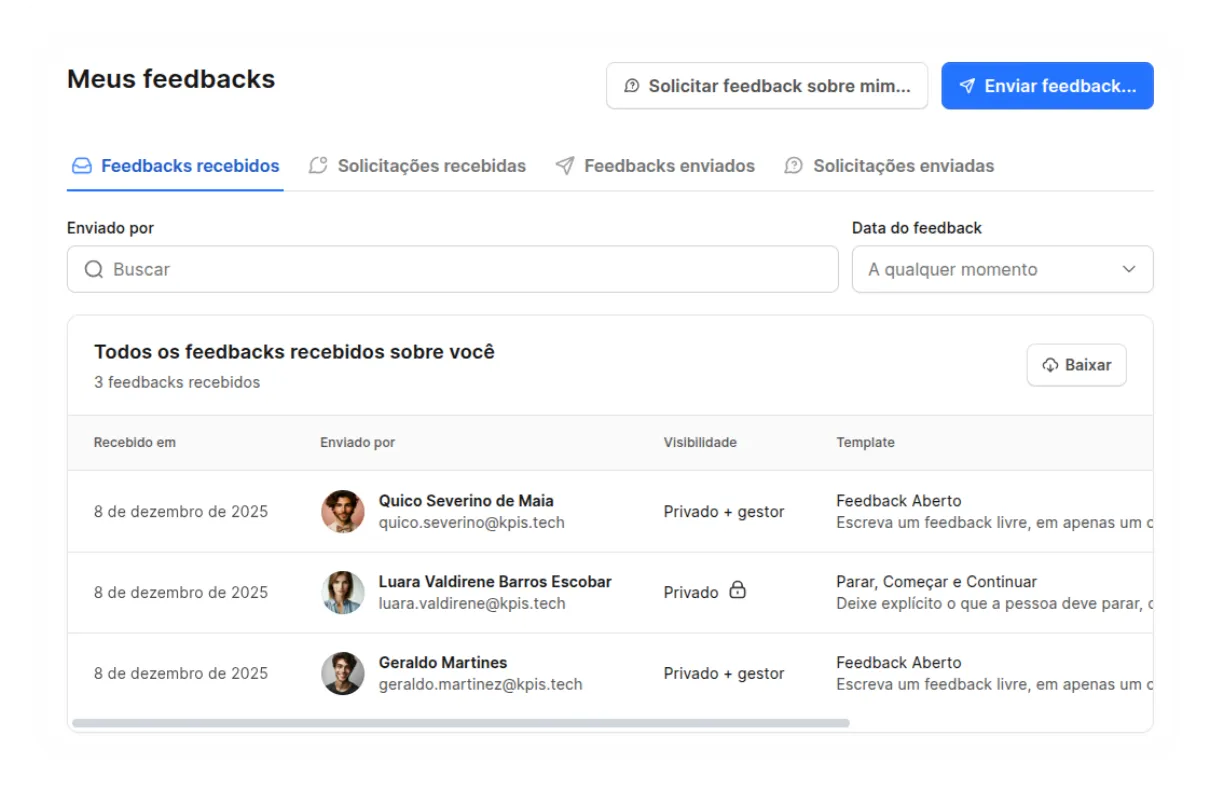The width and height of the screenshot is (1213, 794).
Task: Click Feedback Aberto template in Quico's row
Action: pos(899,500)
